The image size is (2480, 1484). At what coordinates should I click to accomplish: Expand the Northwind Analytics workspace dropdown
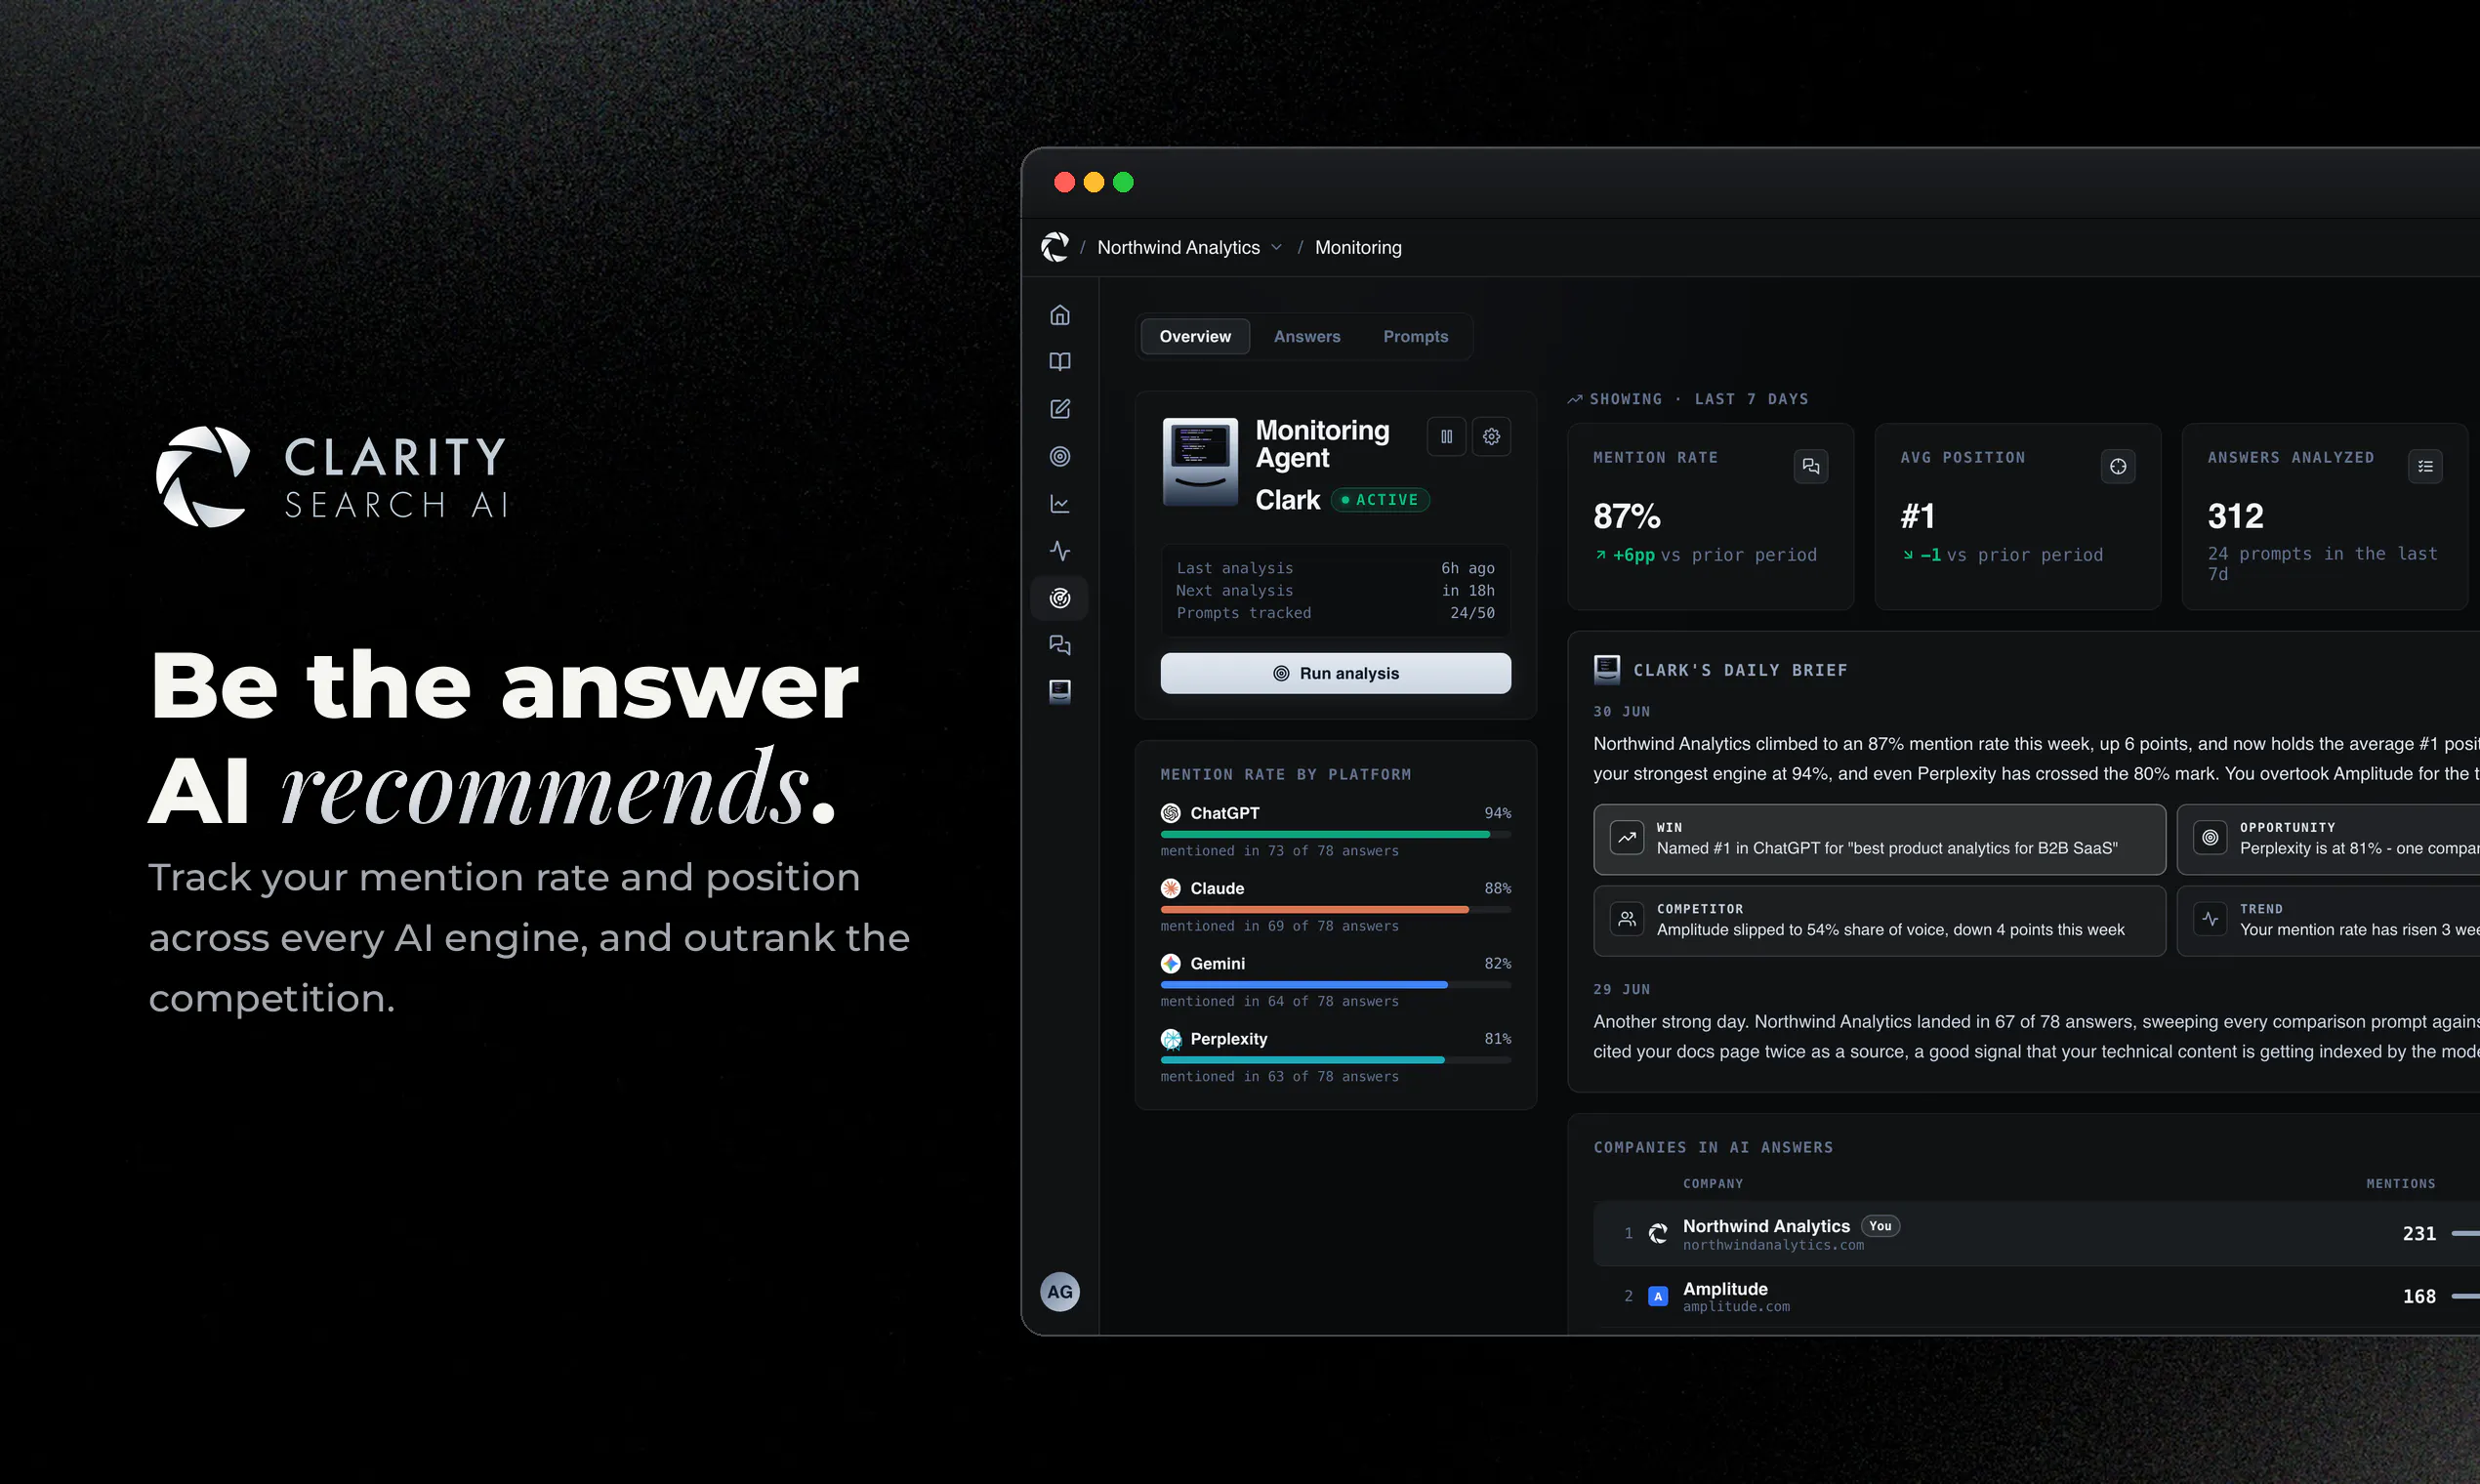click(1189, 247)
